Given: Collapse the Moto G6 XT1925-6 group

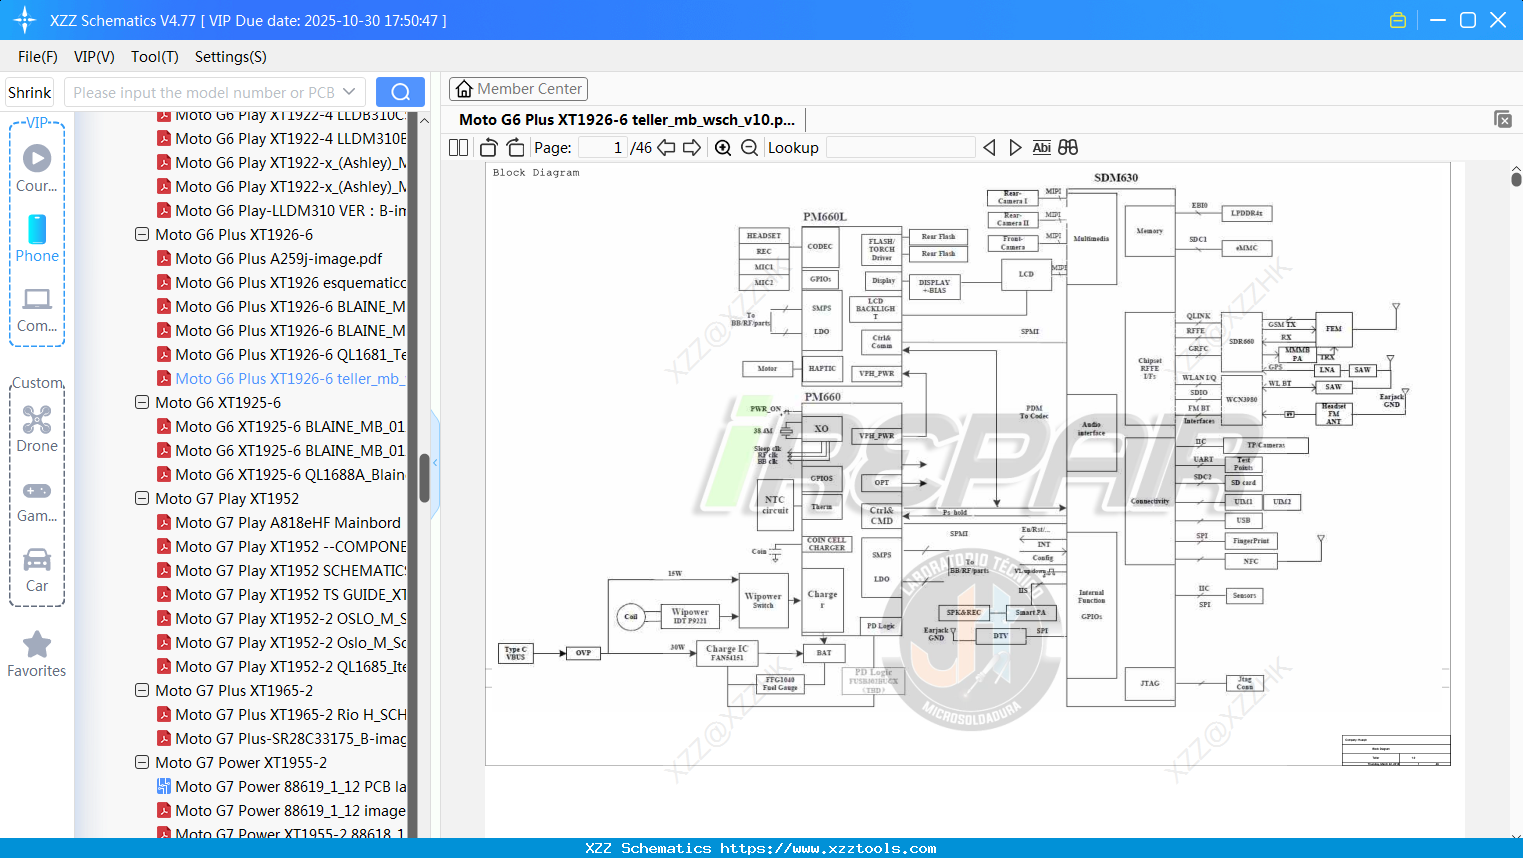Looking at the screenshot, I should [x=142, y=403].
